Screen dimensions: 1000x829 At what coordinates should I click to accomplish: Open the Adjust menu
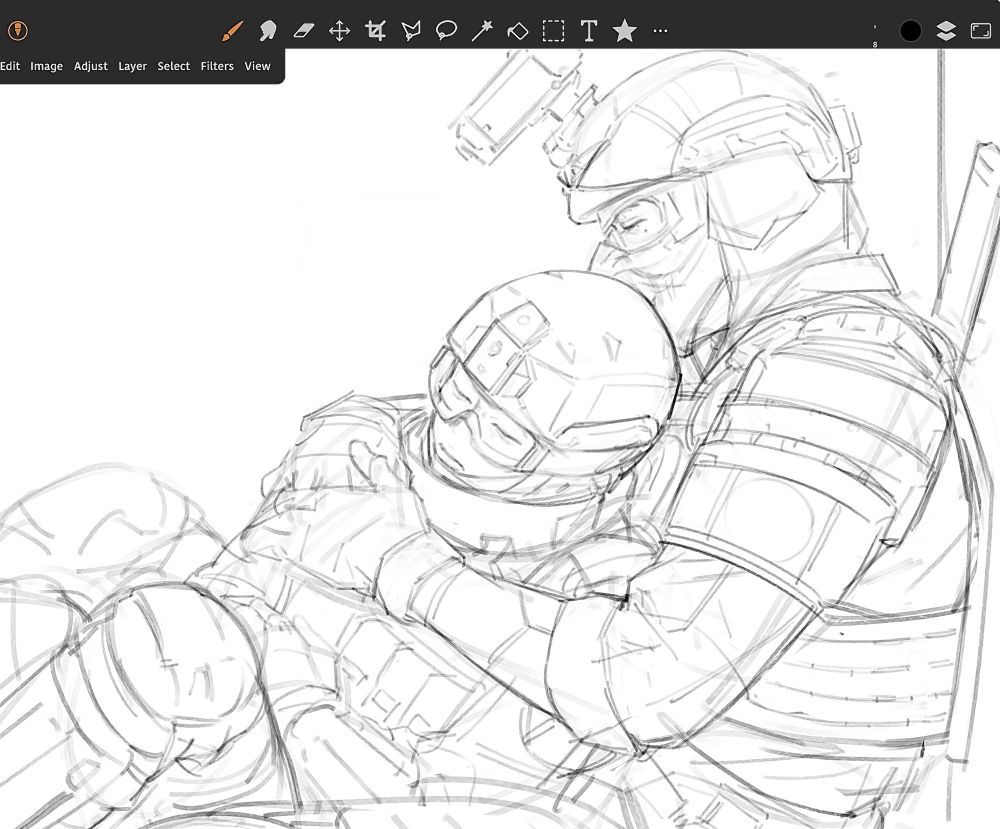tap(91, 66)
